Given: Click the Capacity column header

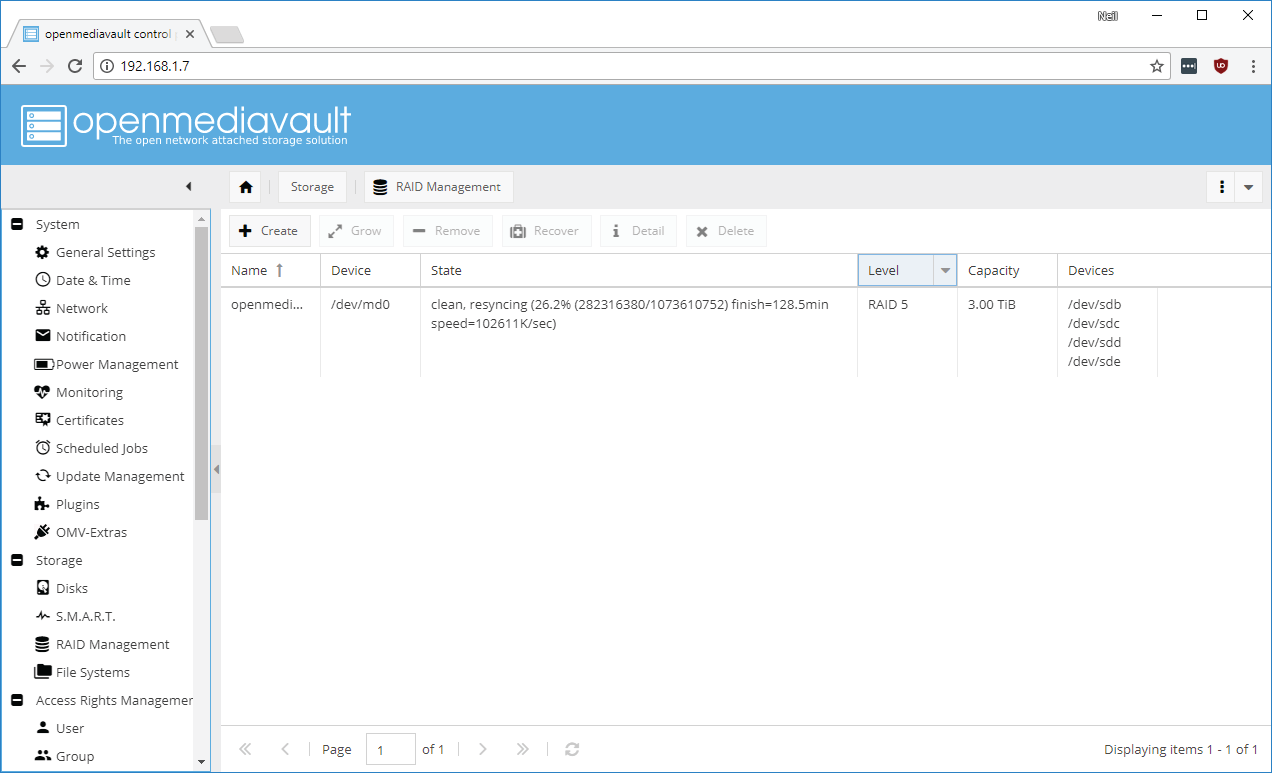Looking at the screenshot, I should [1007, 271].
